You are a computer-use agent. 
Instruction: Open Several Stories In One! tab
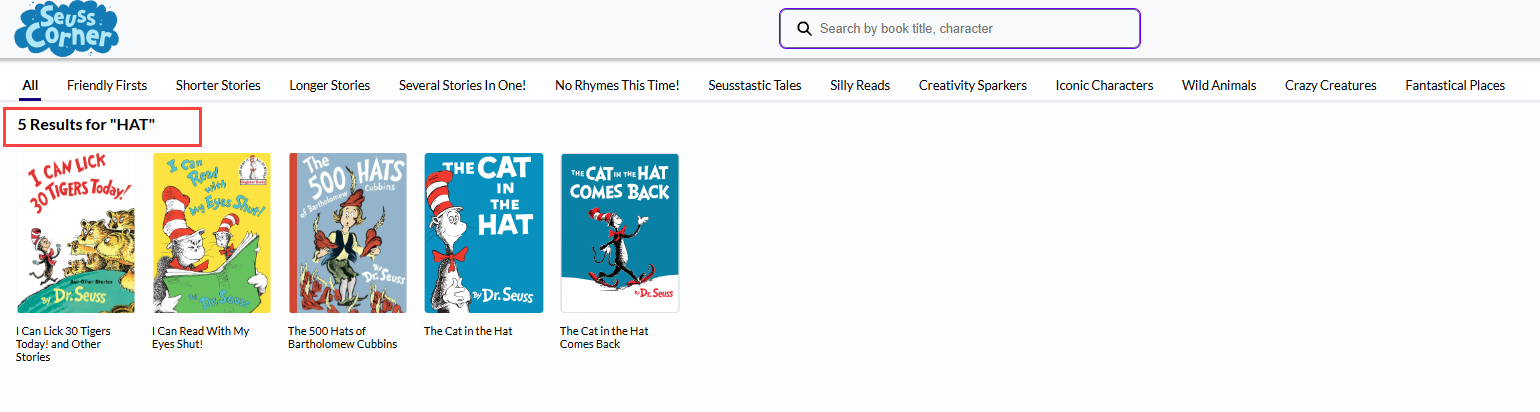[x=462, y=86]
